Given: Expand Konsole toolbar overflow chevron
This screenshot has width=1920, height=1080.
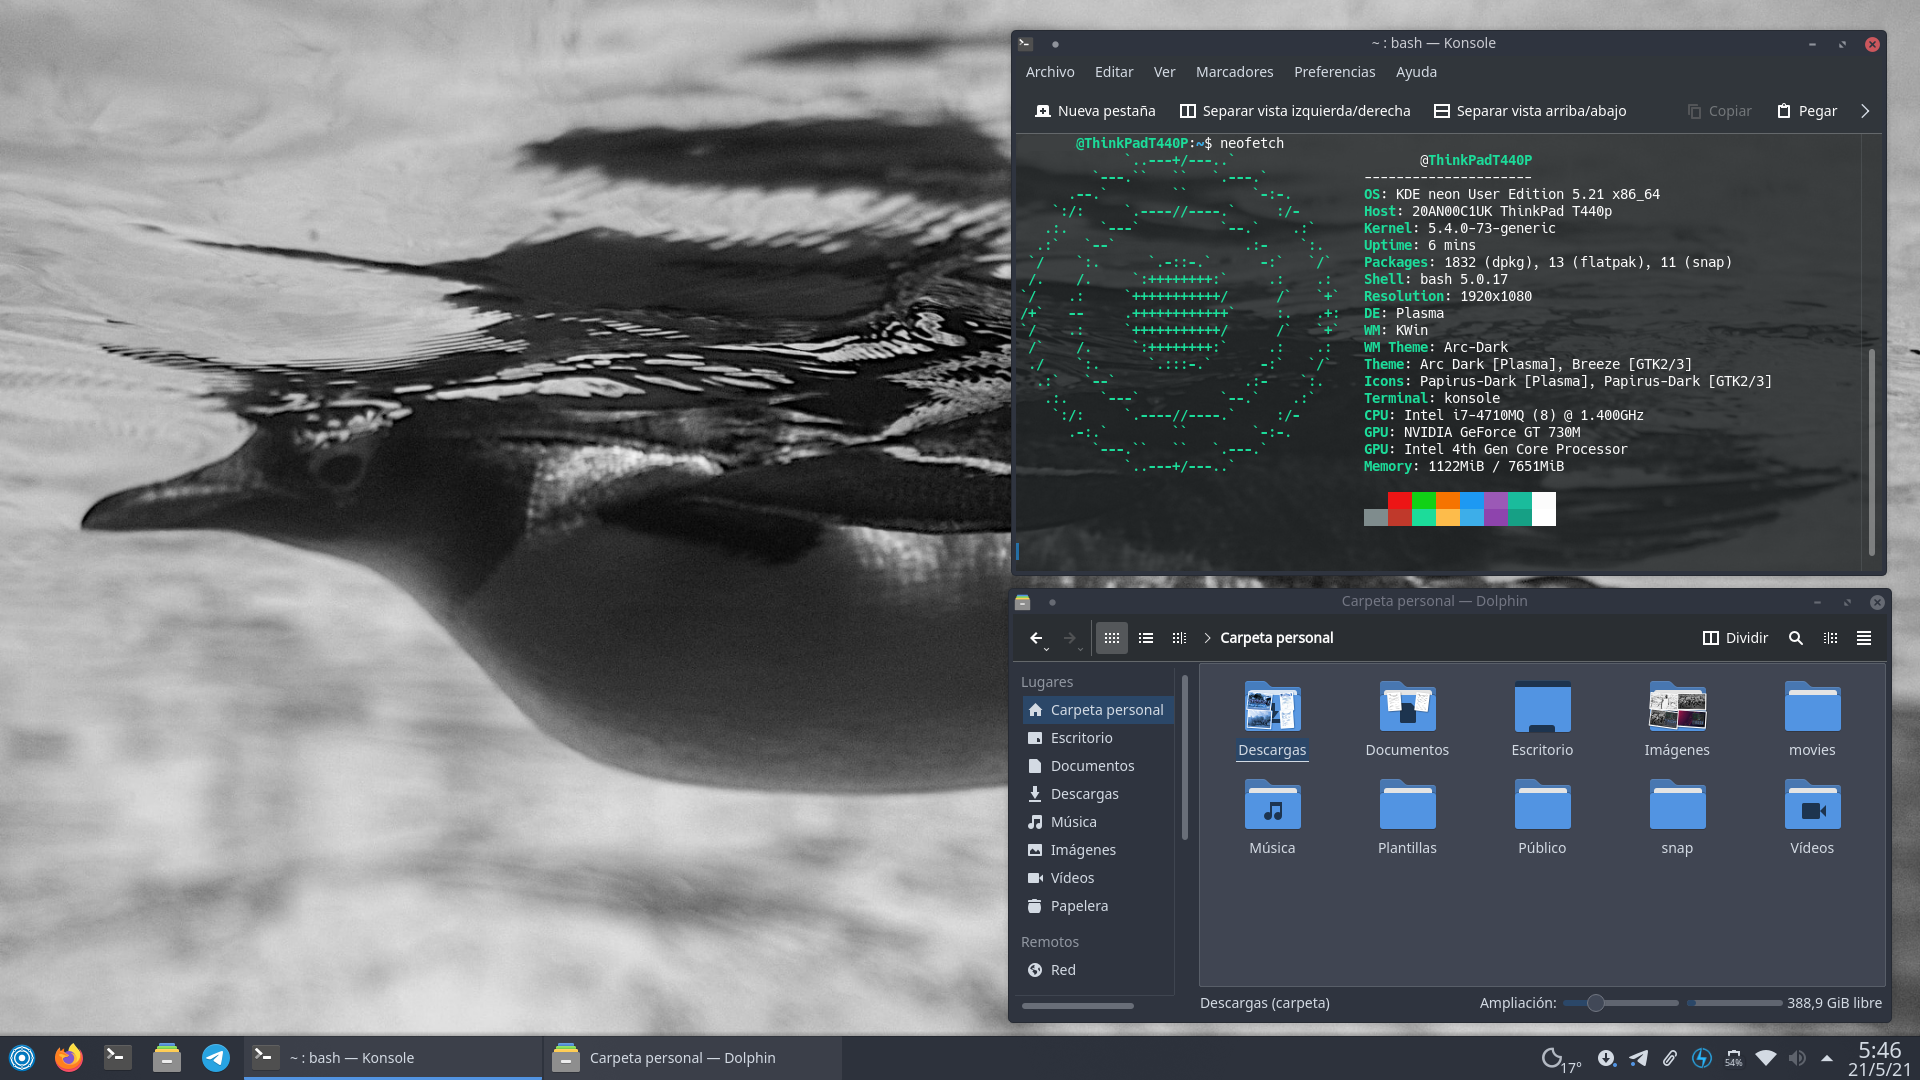Looking at the screenshot, I should [x=1865, y=111].
